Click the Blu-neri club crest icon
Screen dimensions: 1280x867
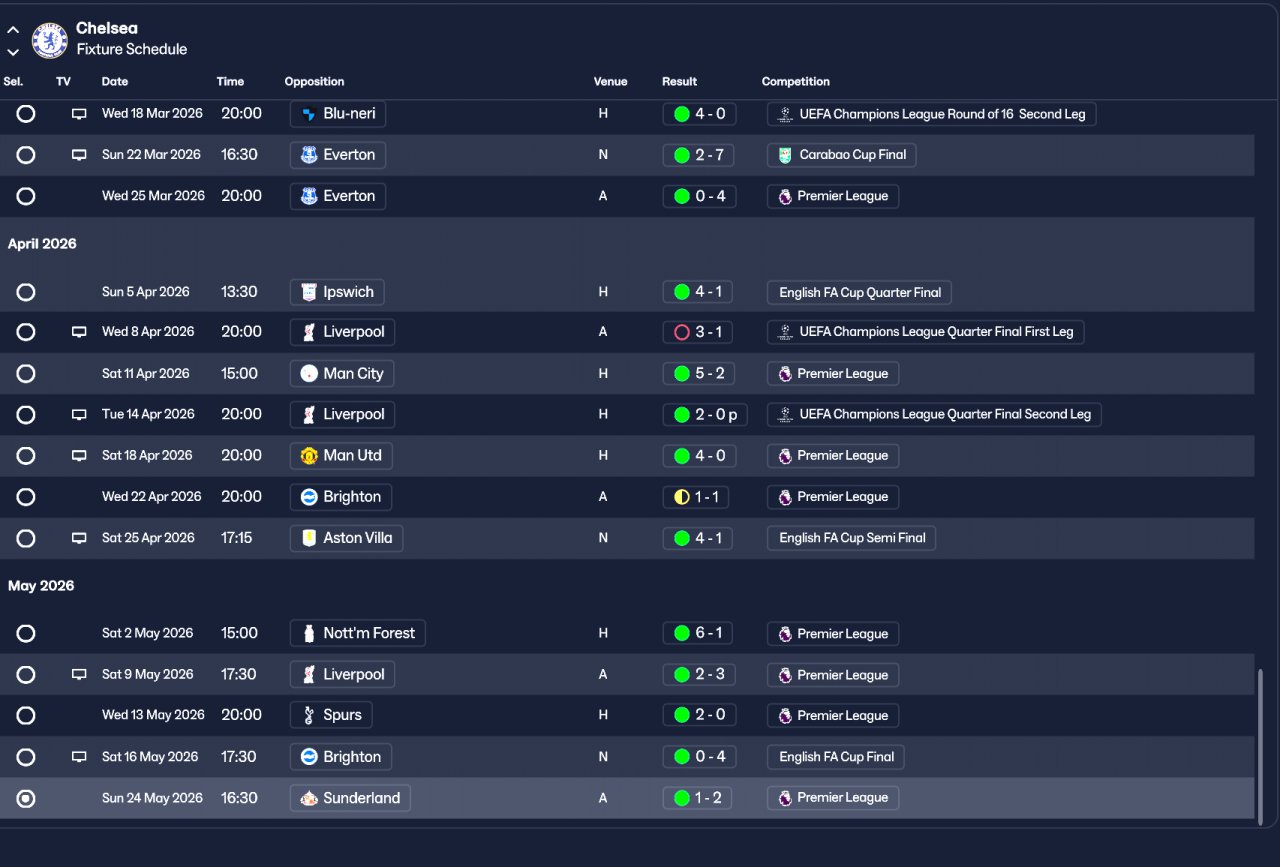pos(309,114)
